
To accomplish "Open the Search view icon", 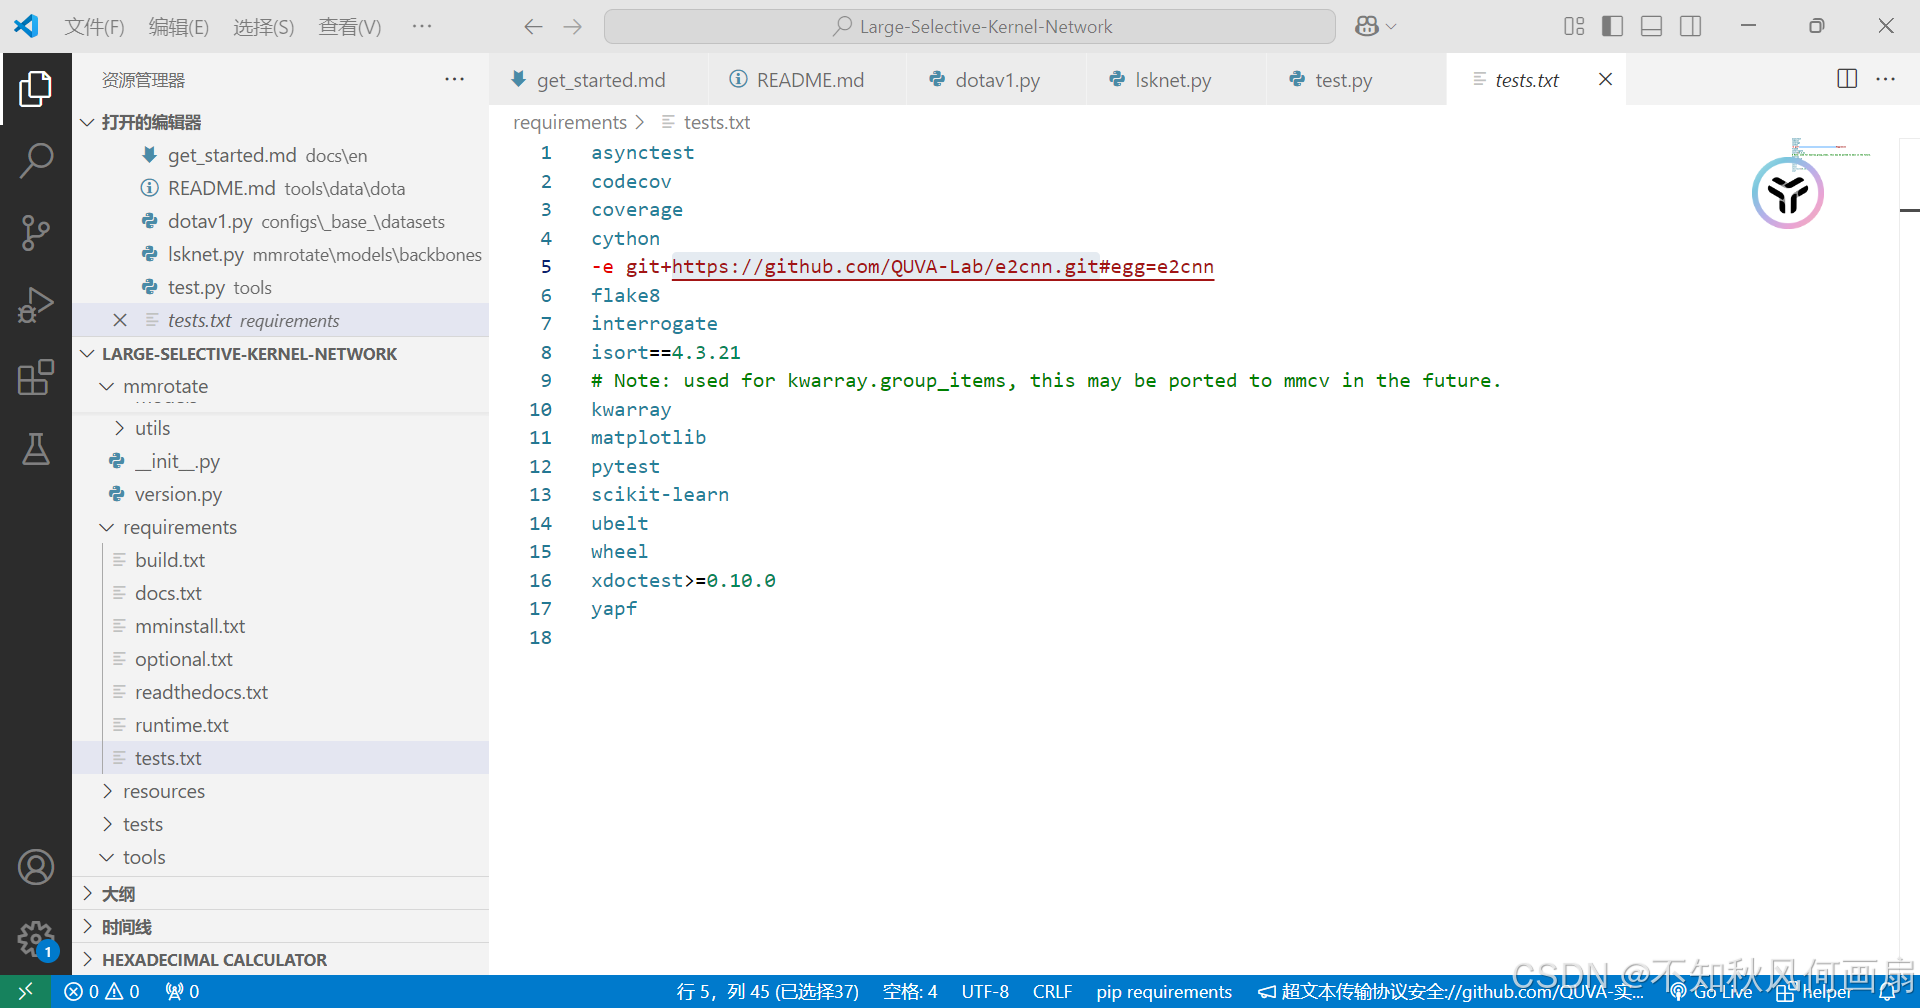I will (36, 161).
